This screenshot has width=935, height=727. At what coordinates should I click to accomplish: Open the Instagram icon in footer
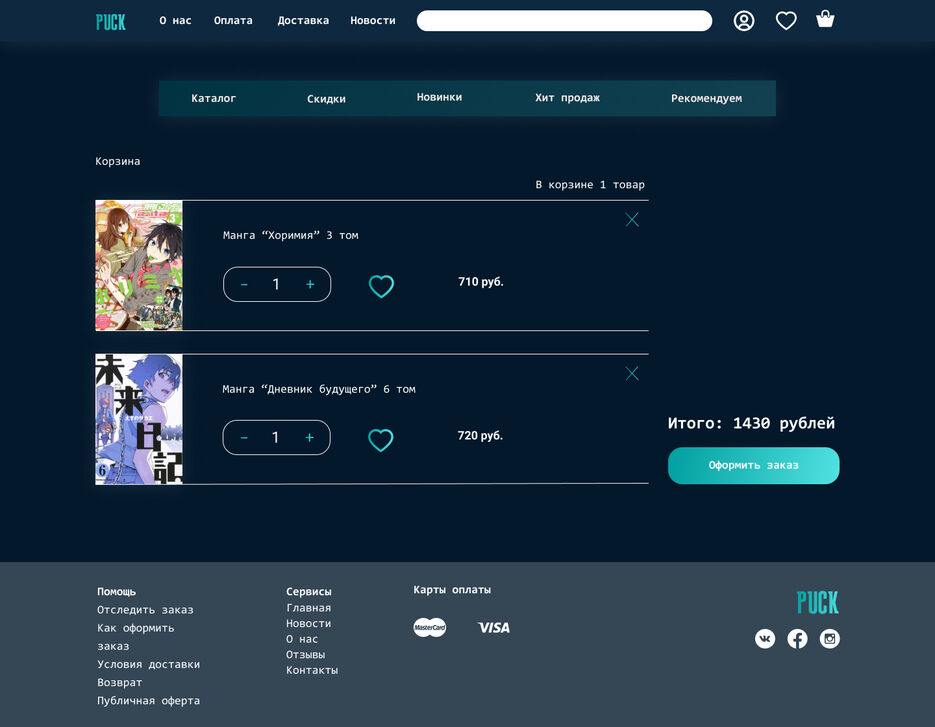(x=830, y=639)
